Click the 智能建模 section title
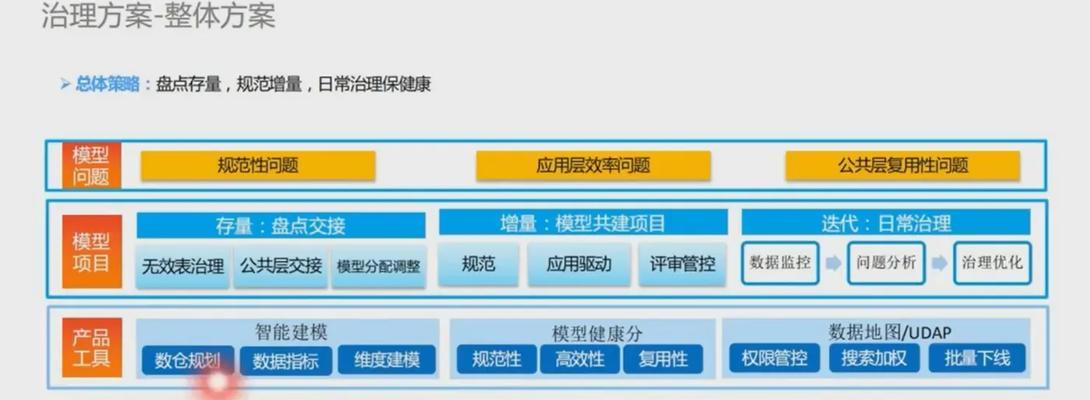1090x400 pixels. (291, 332)
